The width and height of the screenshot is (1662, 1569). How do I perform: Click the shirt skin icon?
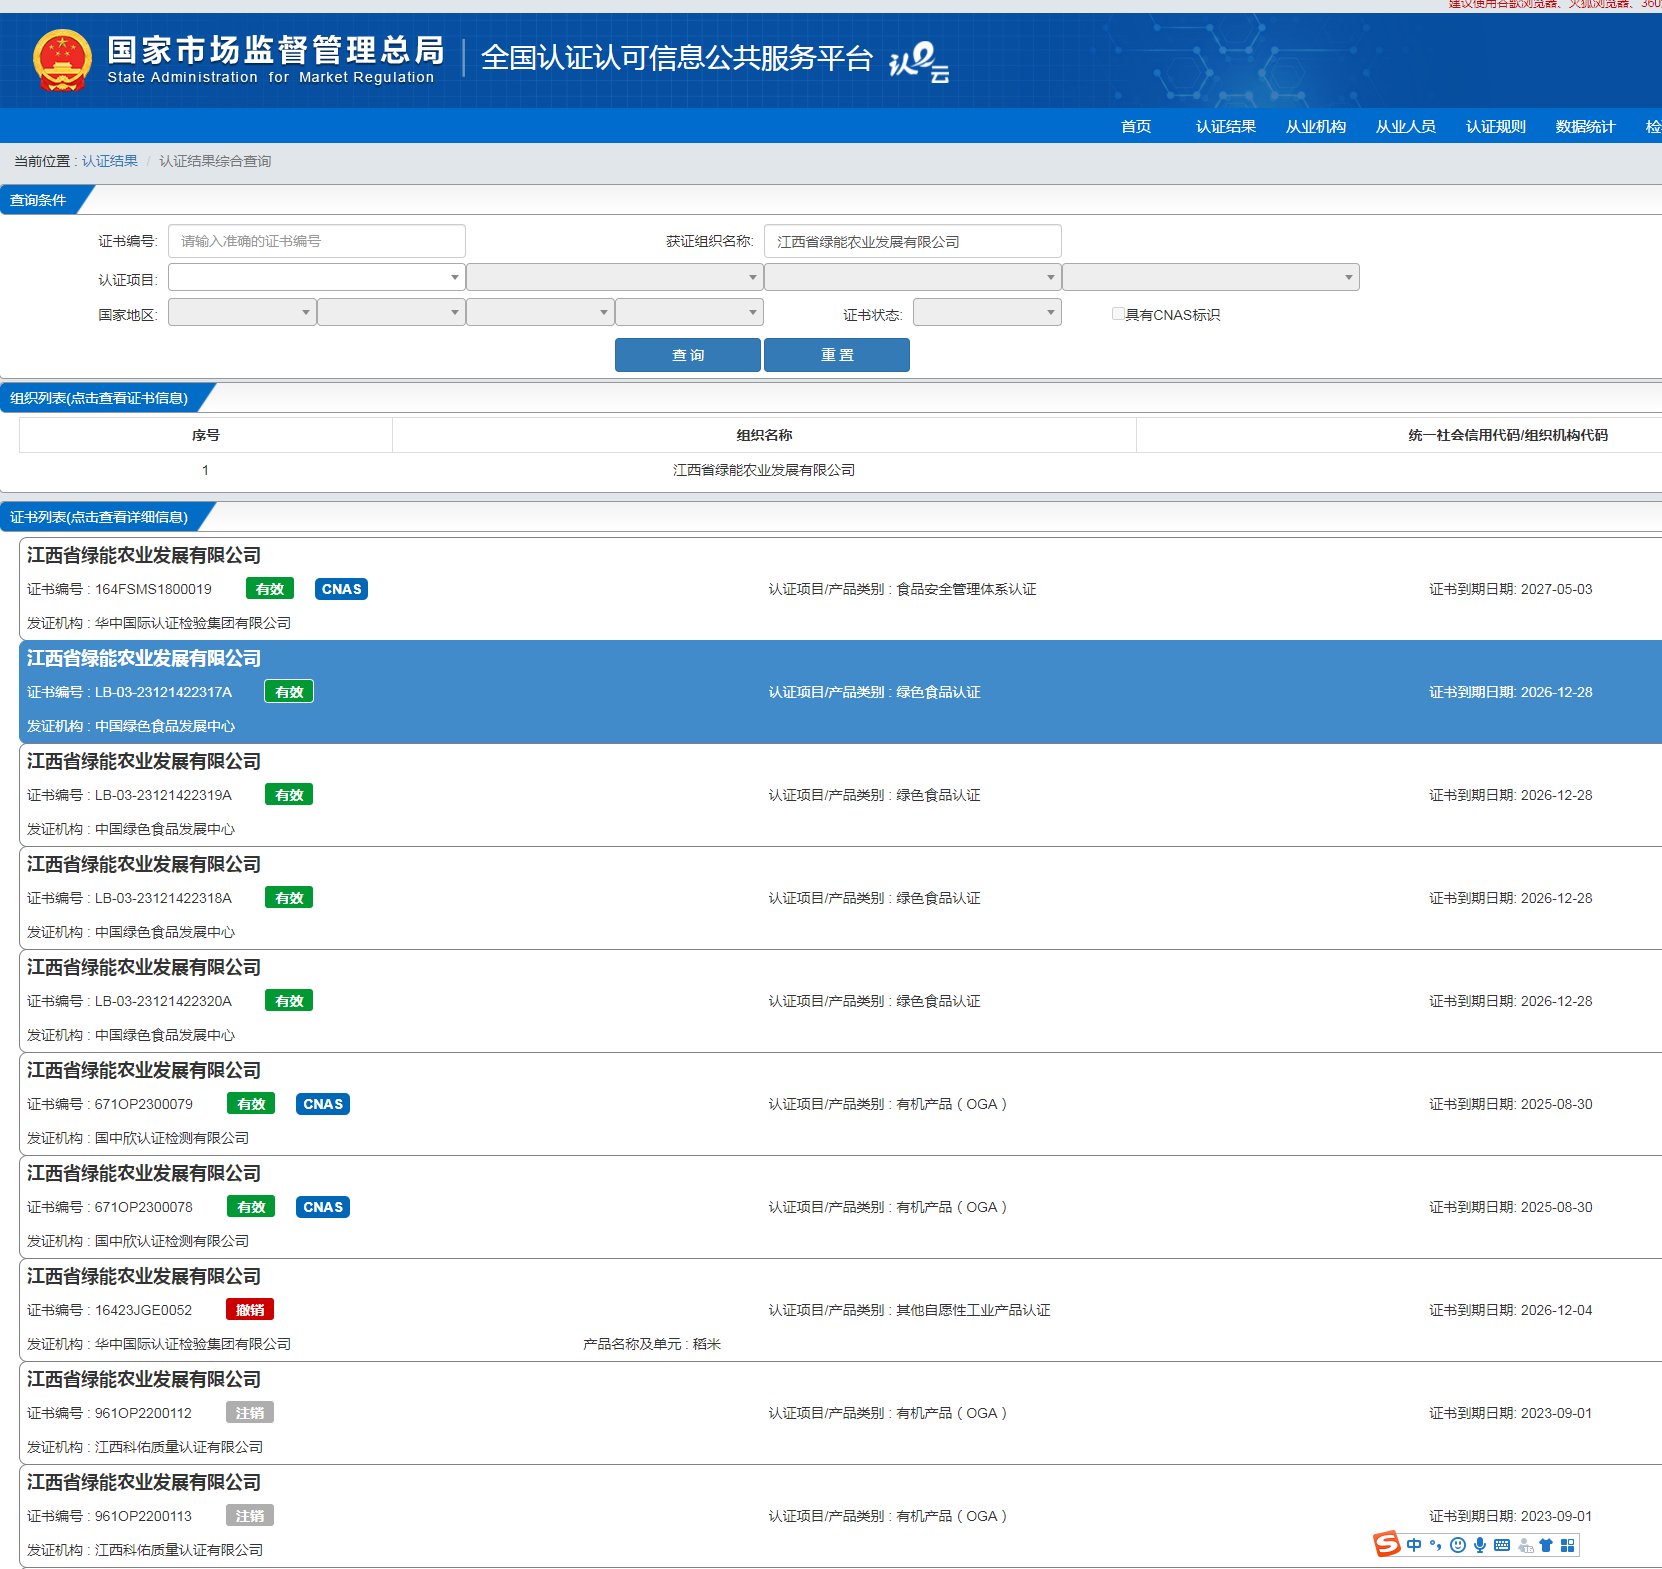[x=1546, y=1545]
